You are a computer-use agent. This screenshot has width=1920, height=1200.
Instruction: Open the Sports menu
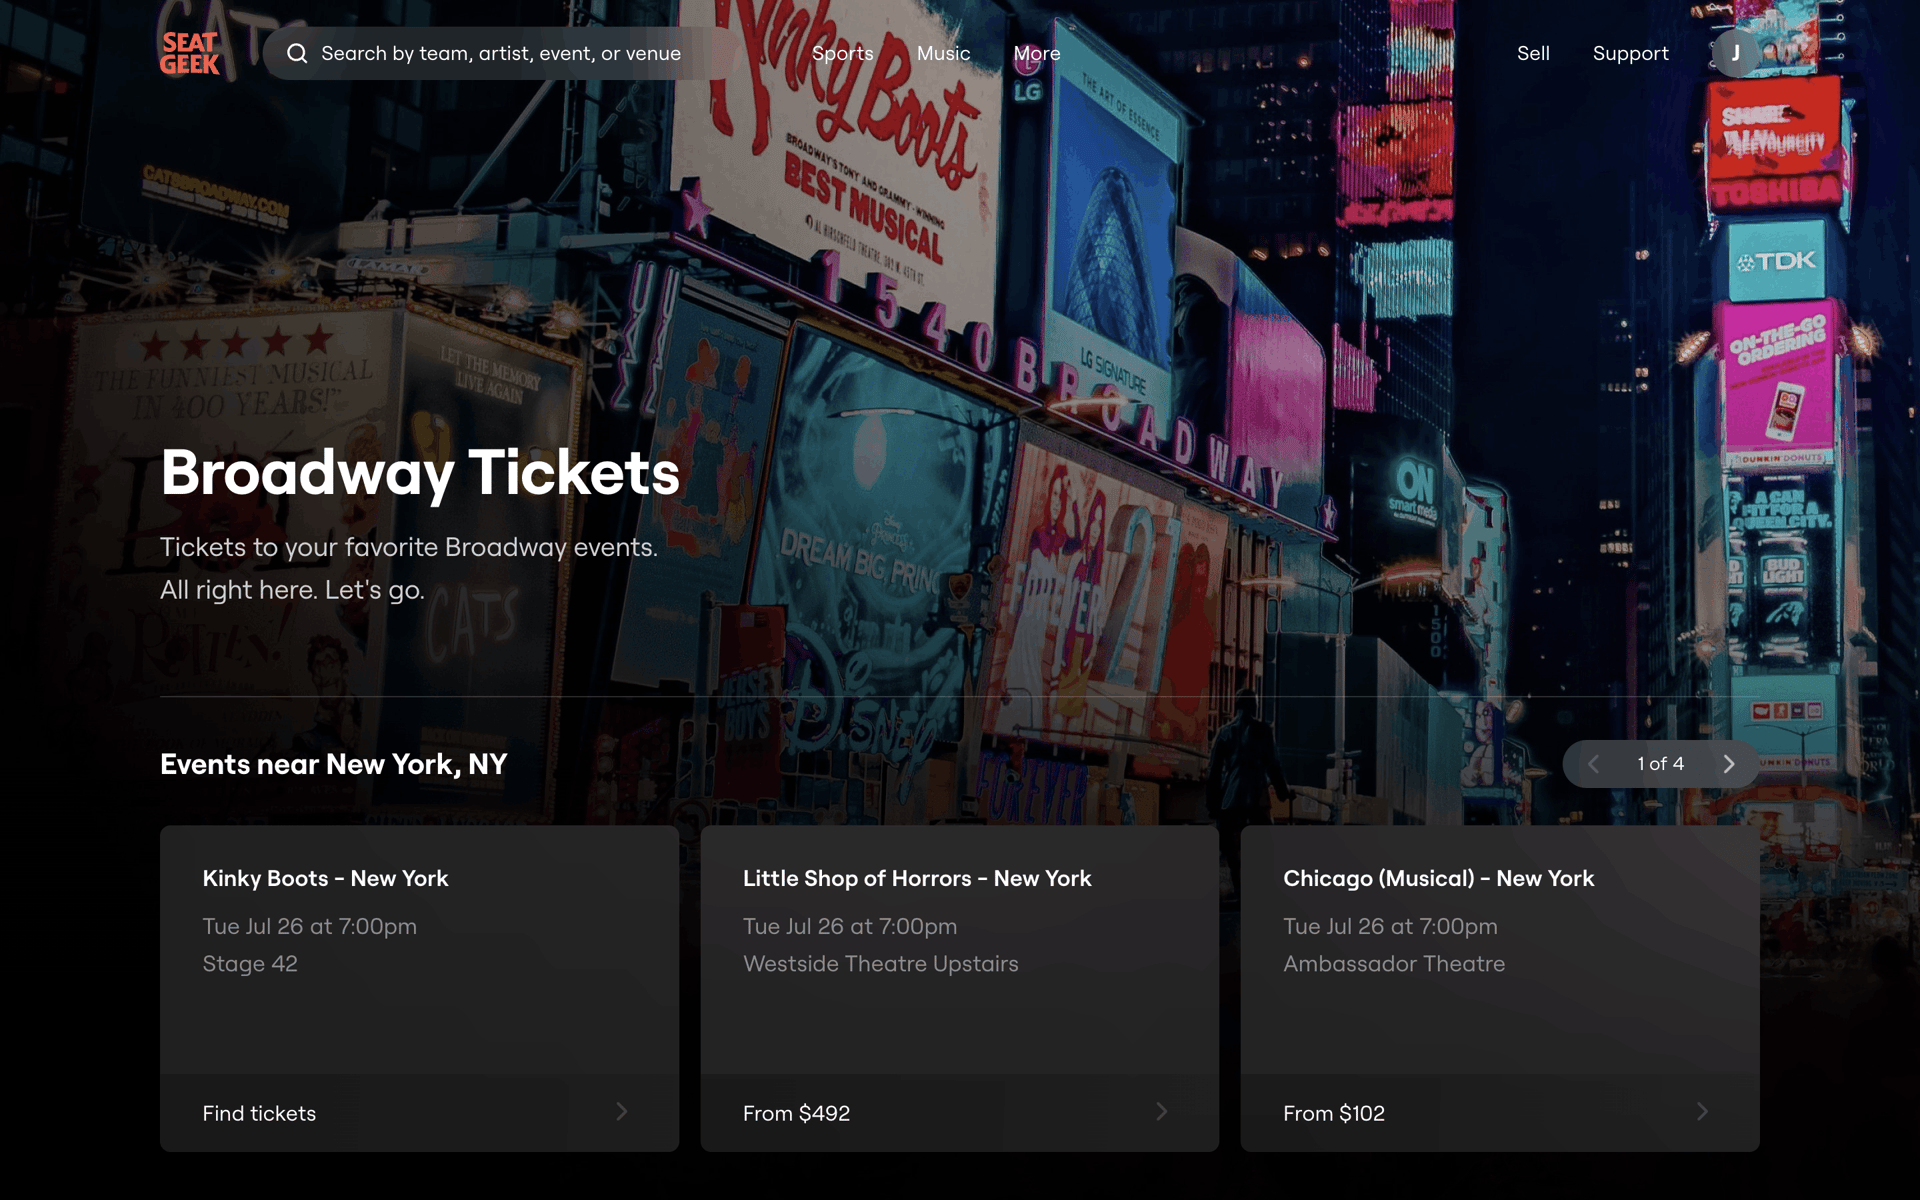click(x=843, y=54)
